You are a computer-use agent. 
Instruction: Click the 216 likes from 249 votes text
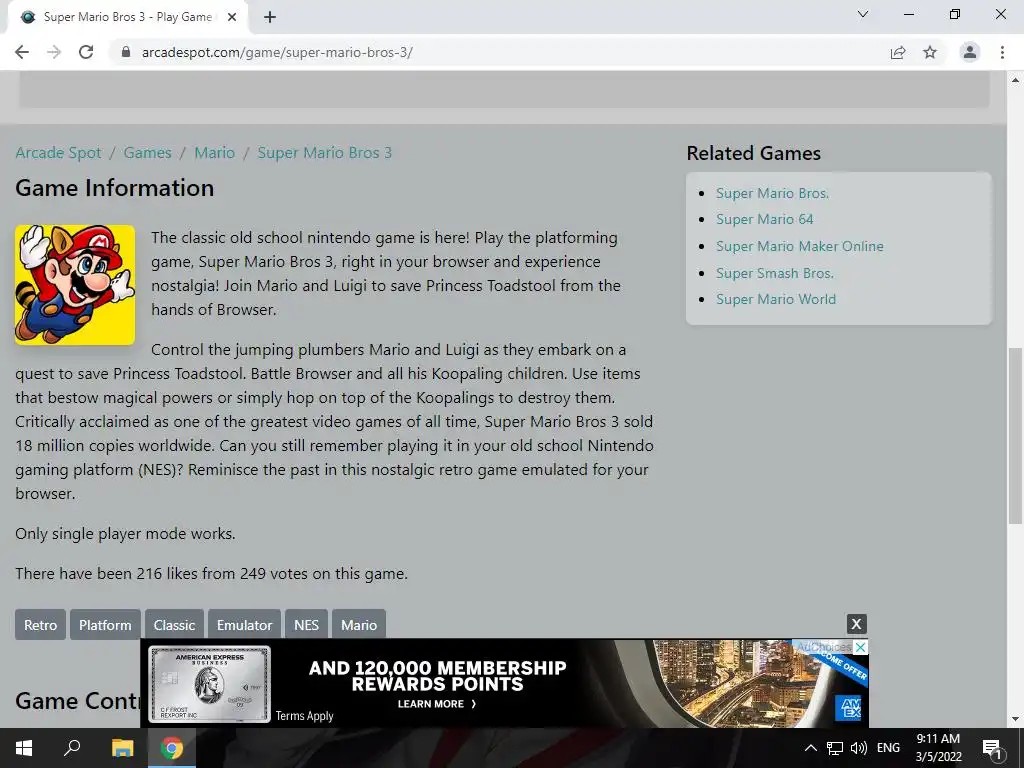(212, 573)
